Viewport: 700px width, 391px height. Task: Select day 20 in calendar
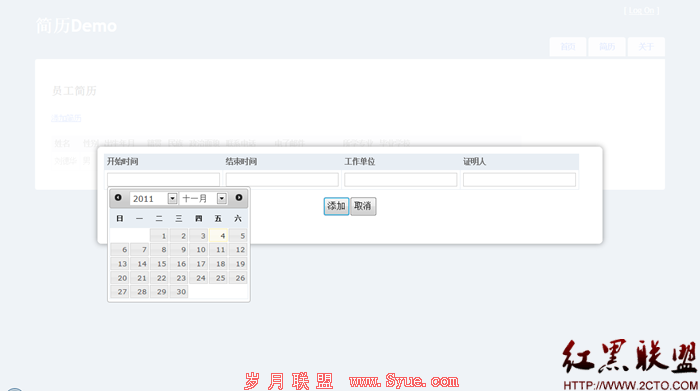point(120,278)
